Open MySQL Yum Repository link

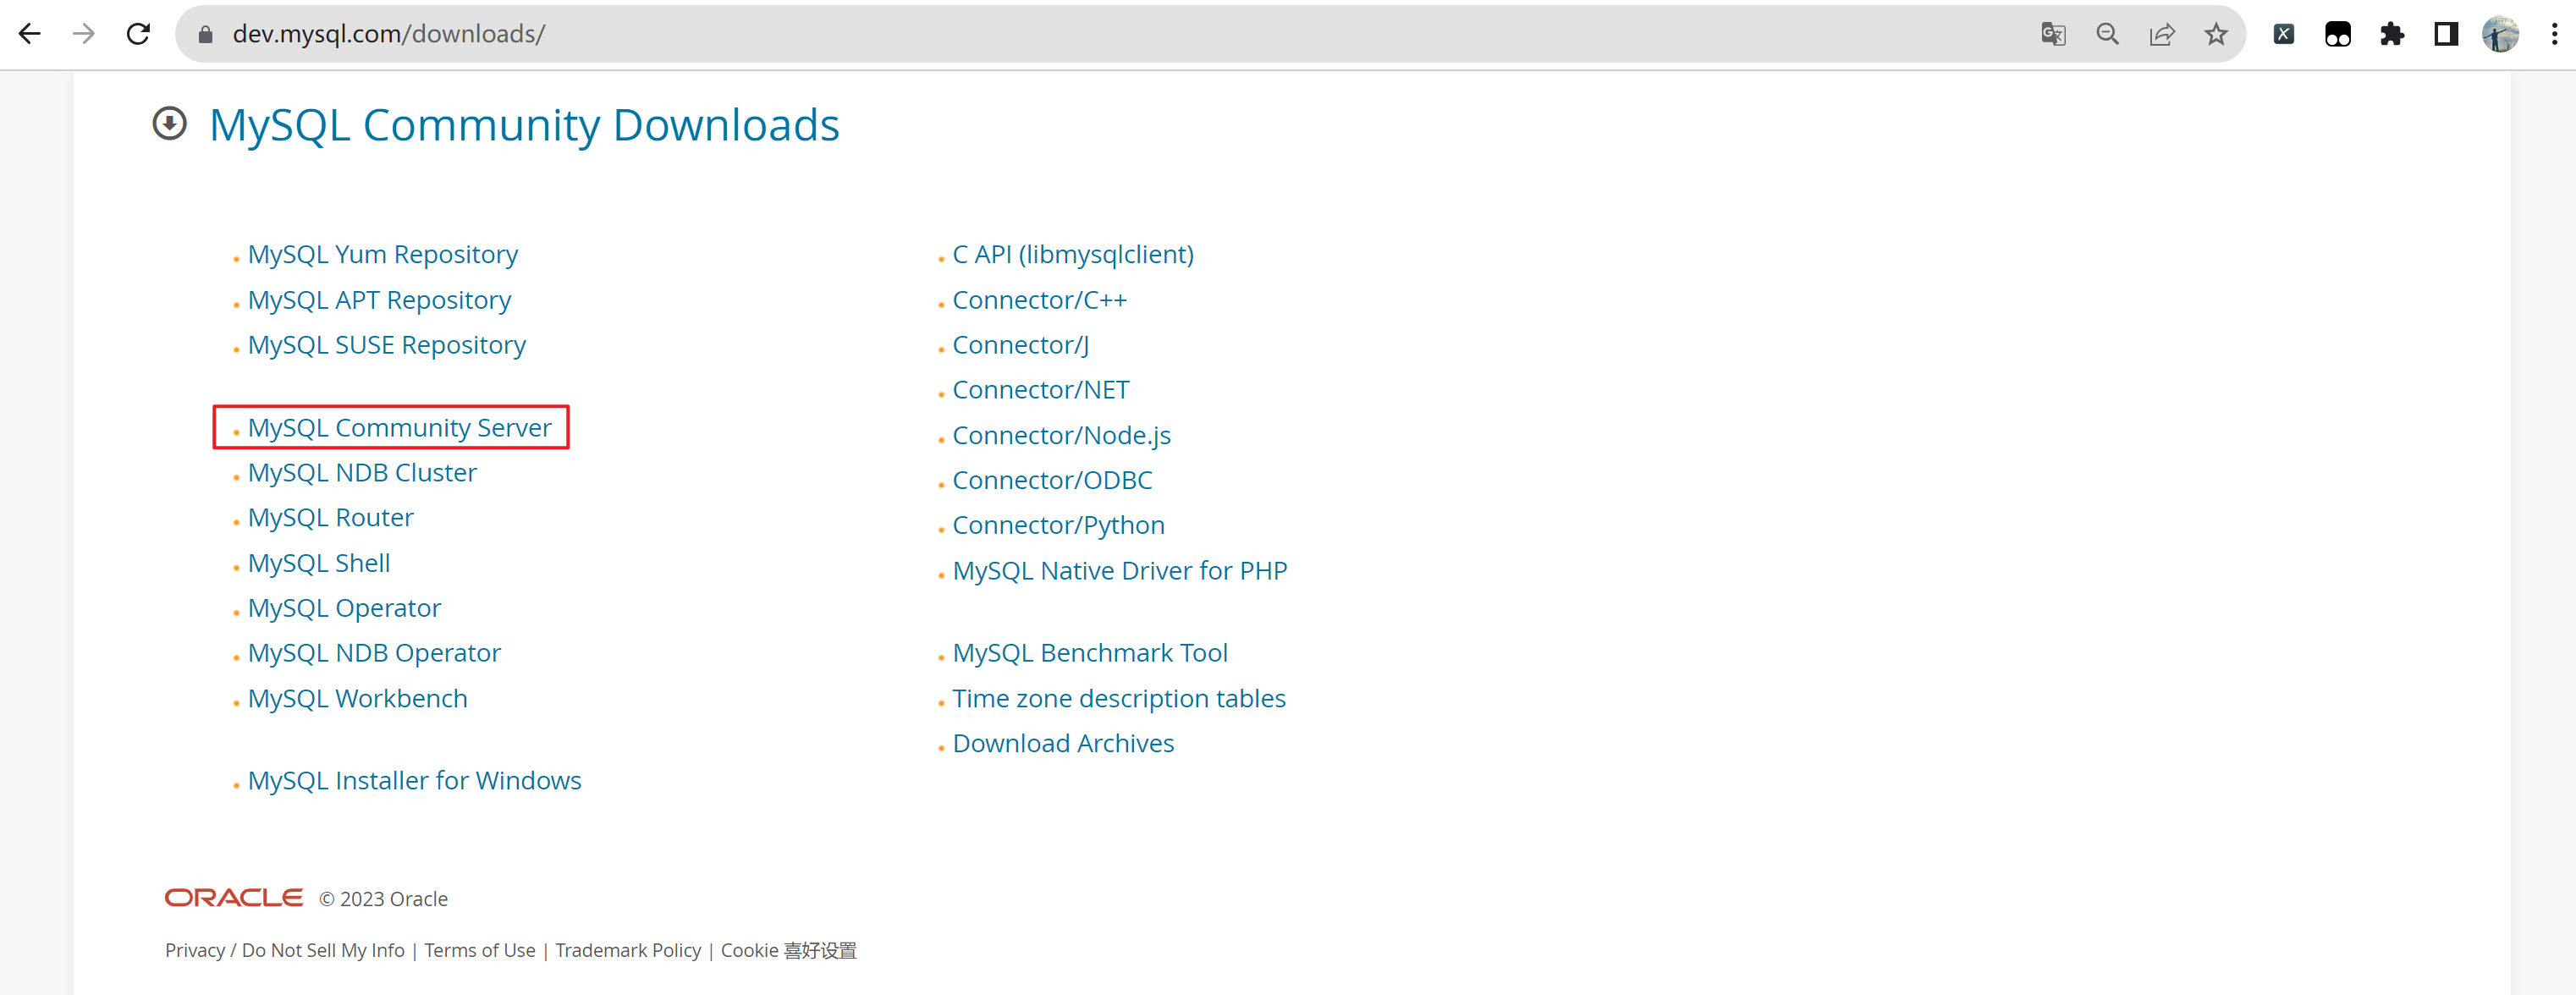(382, 254)
